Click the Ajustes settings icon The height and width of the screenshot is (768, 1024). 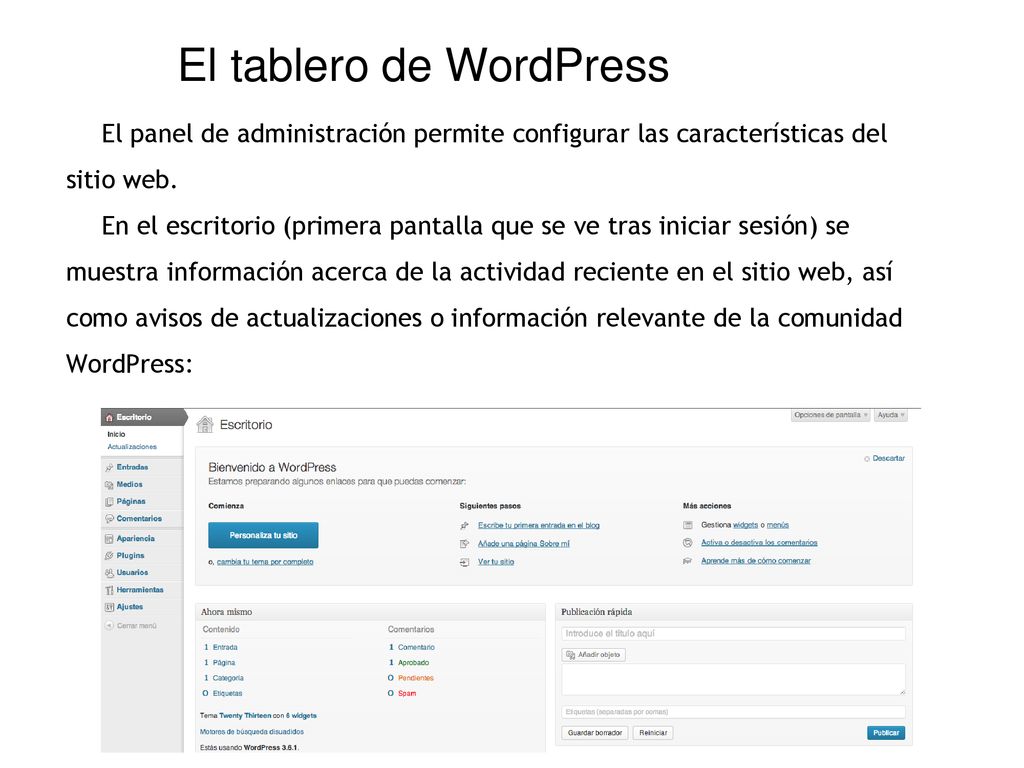[109, 607]
